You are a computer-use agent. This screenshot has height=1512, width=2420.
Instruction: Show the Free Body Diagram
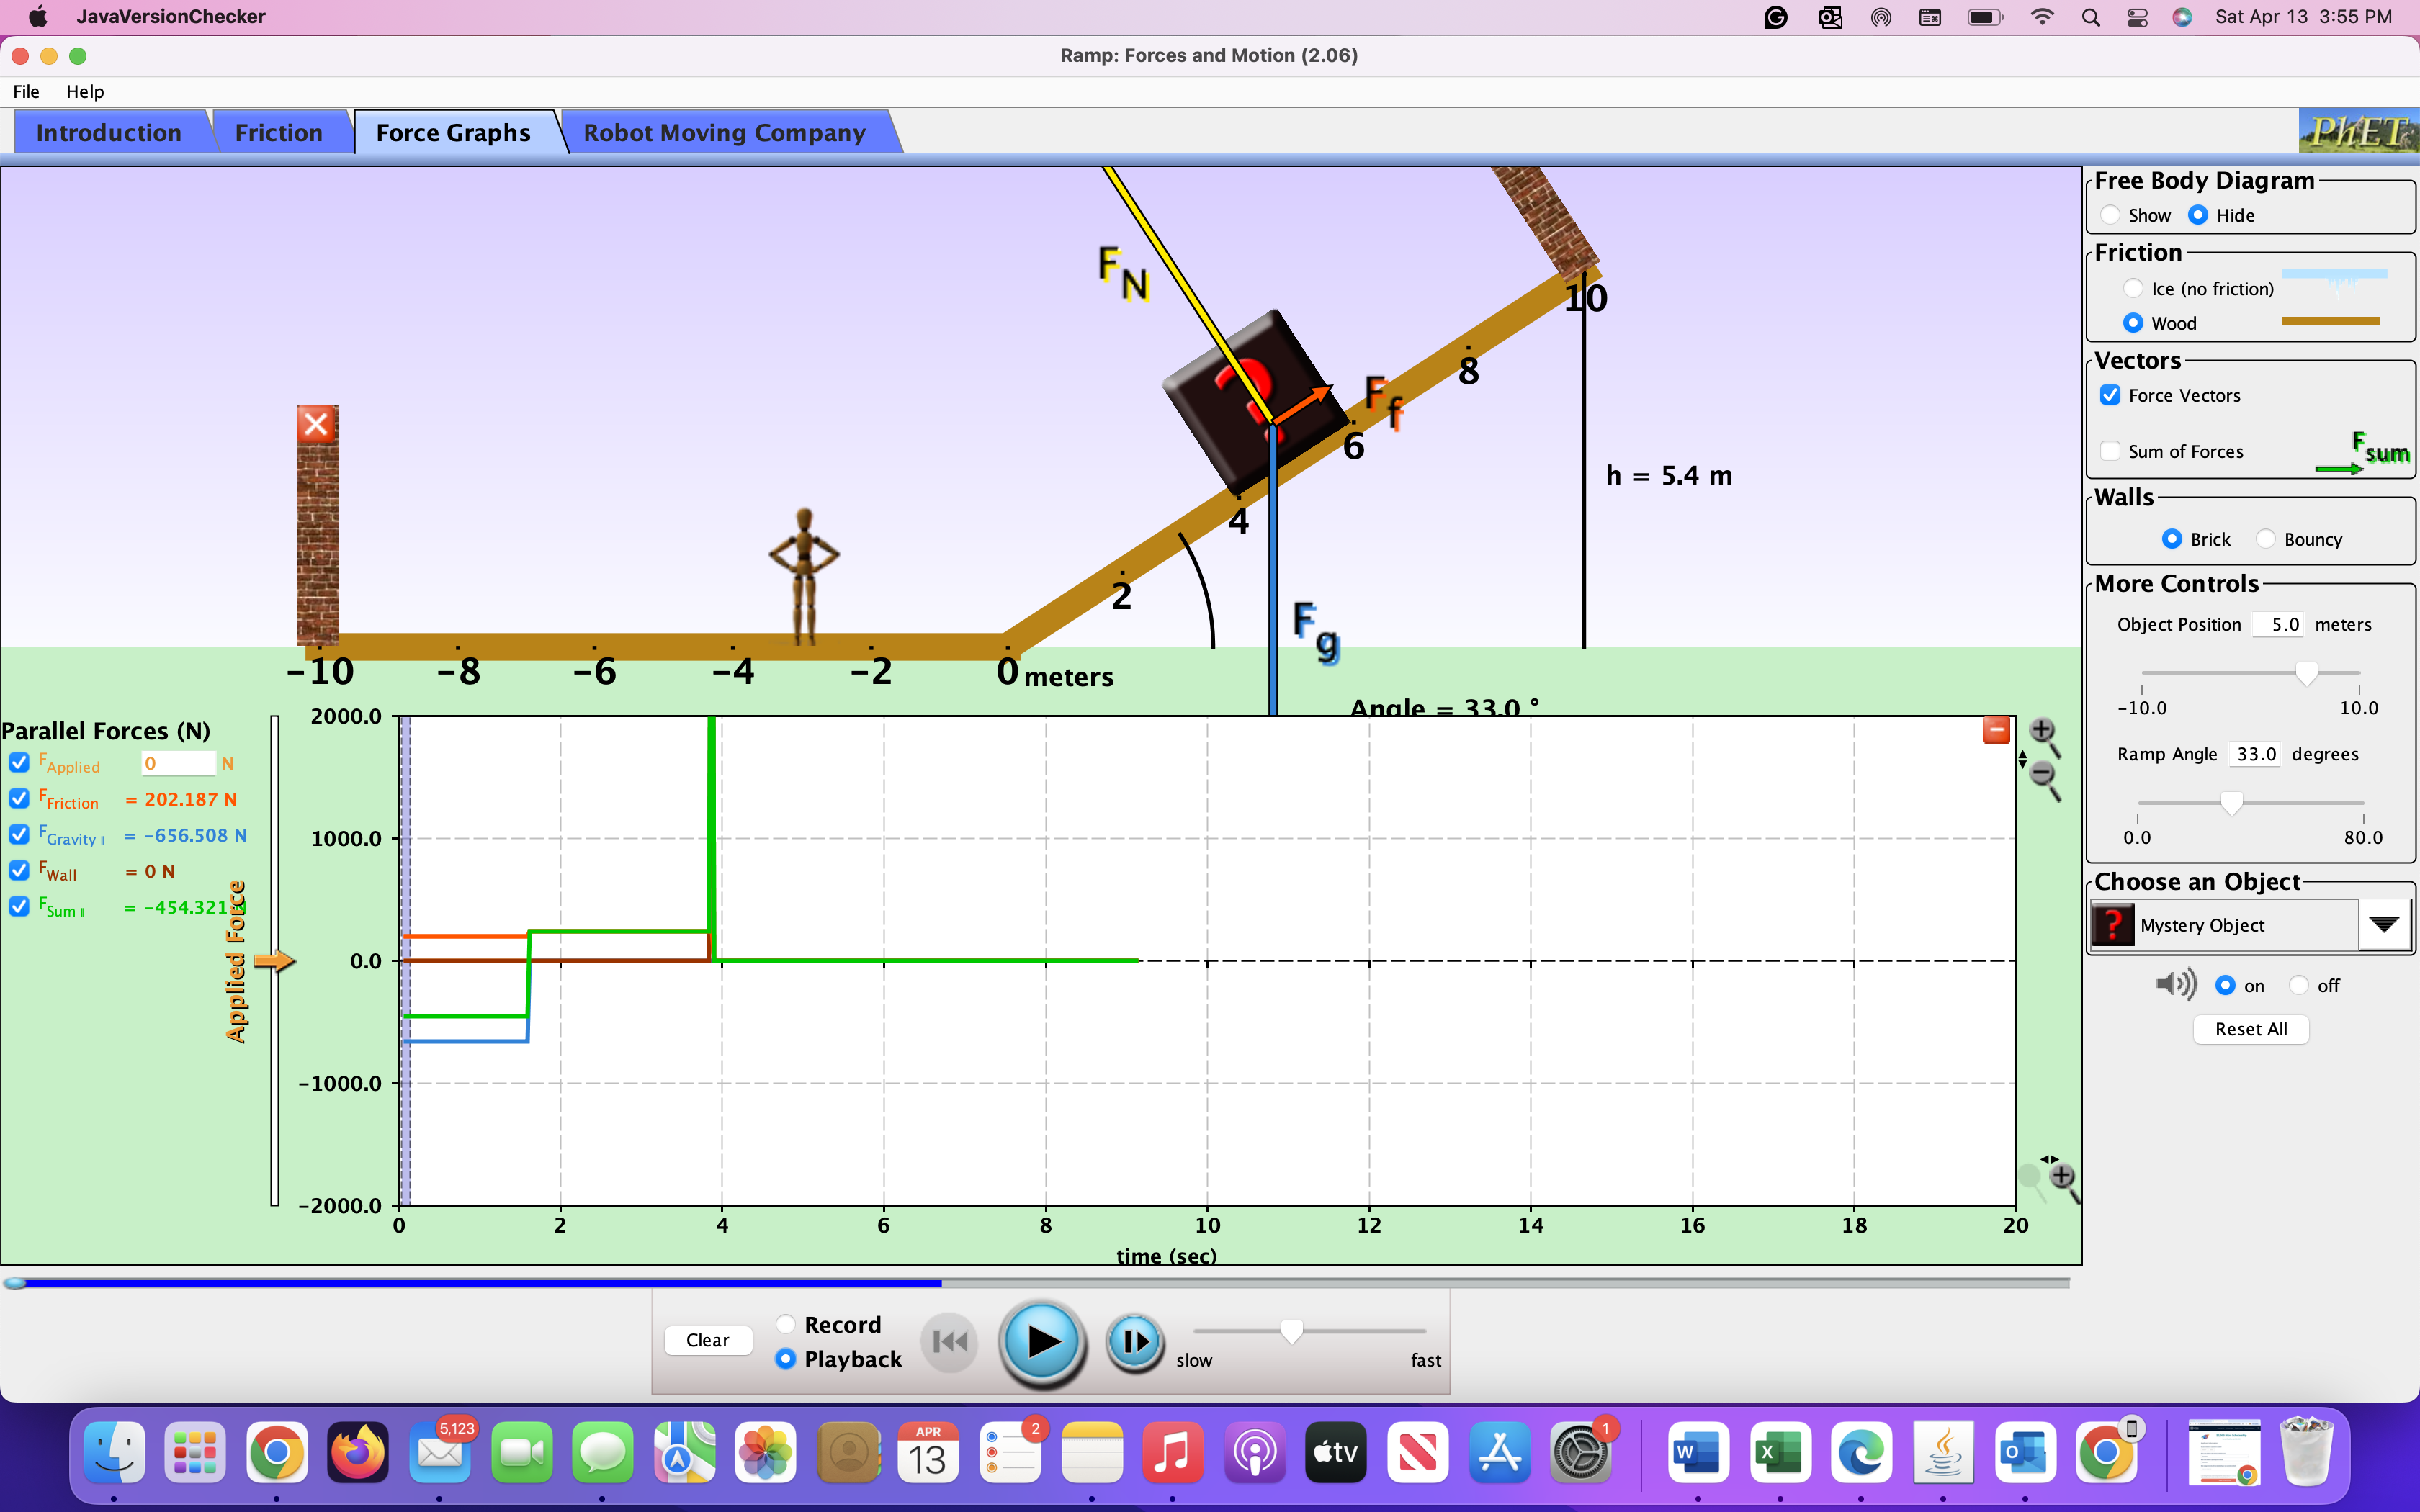pos(2111,214)
